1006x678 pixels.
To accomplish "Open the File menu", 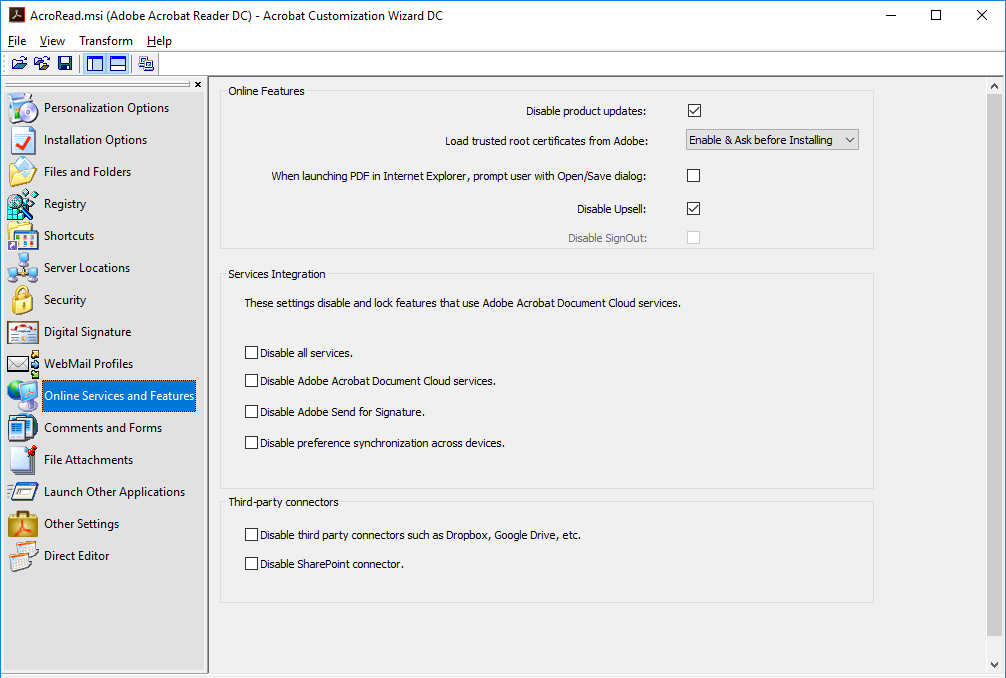I will pos(17,41).
